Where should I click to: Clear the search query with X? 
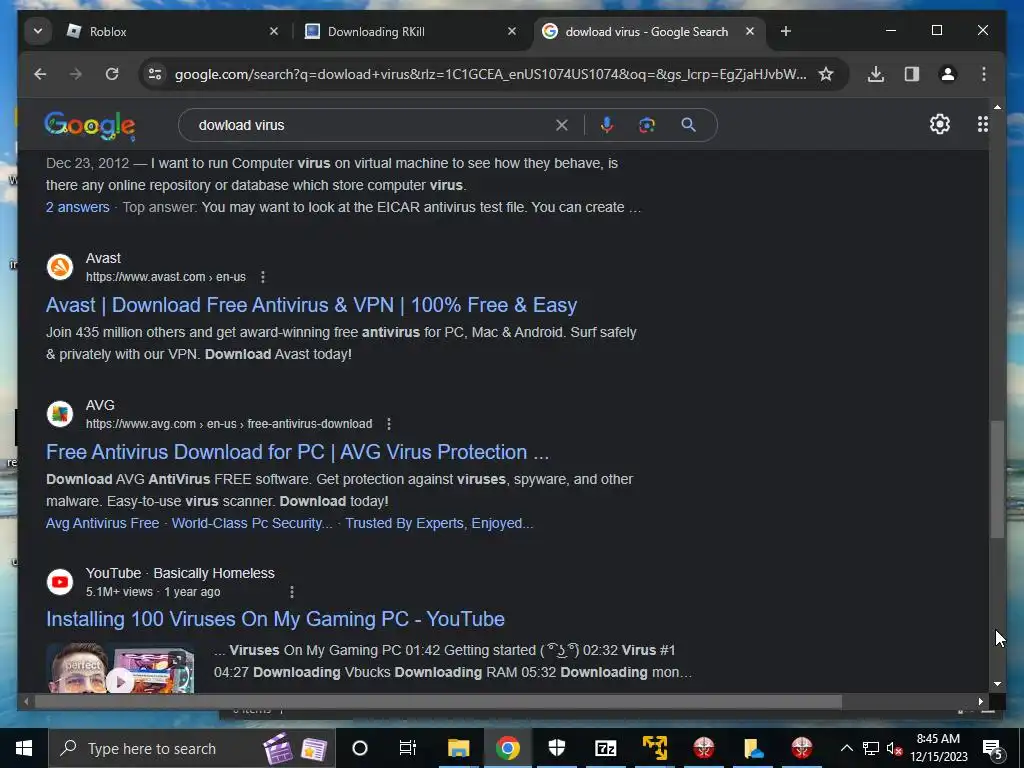coord(562,125)
